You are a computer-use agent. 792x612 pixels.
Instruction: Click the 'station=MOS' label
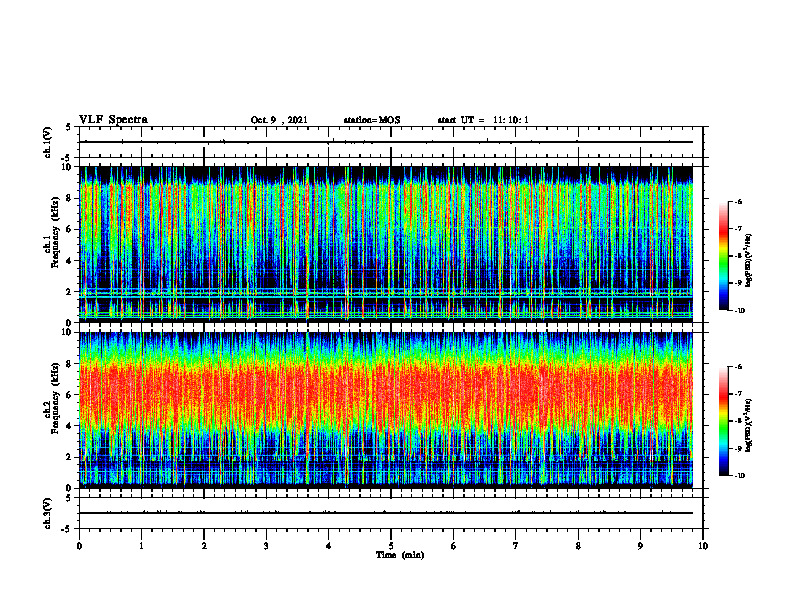tap(372, 120)
